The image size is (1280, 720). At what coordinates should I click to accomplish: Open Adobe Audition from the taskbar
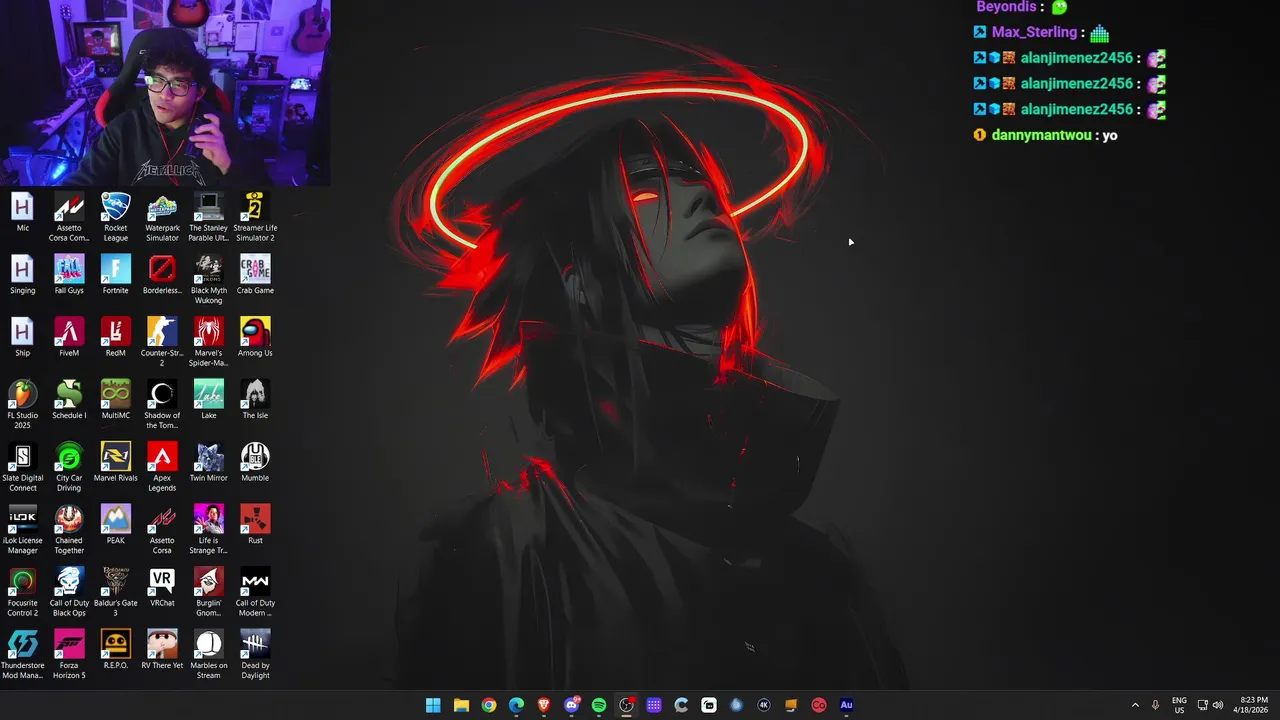[846, 705]
